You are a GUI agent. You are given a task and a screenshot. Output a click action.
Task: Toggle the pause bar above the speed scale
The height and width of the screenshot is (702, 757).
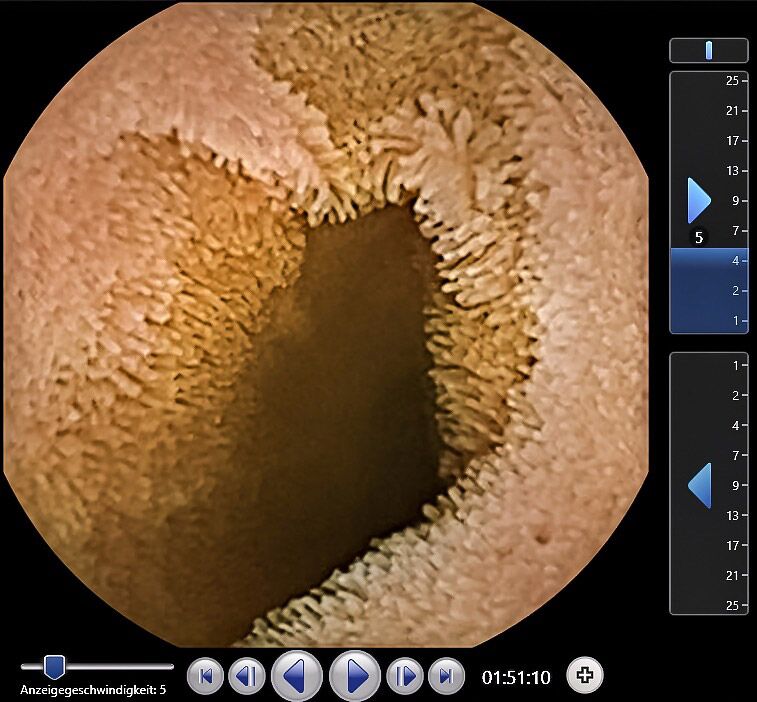[x=708, y=50]
